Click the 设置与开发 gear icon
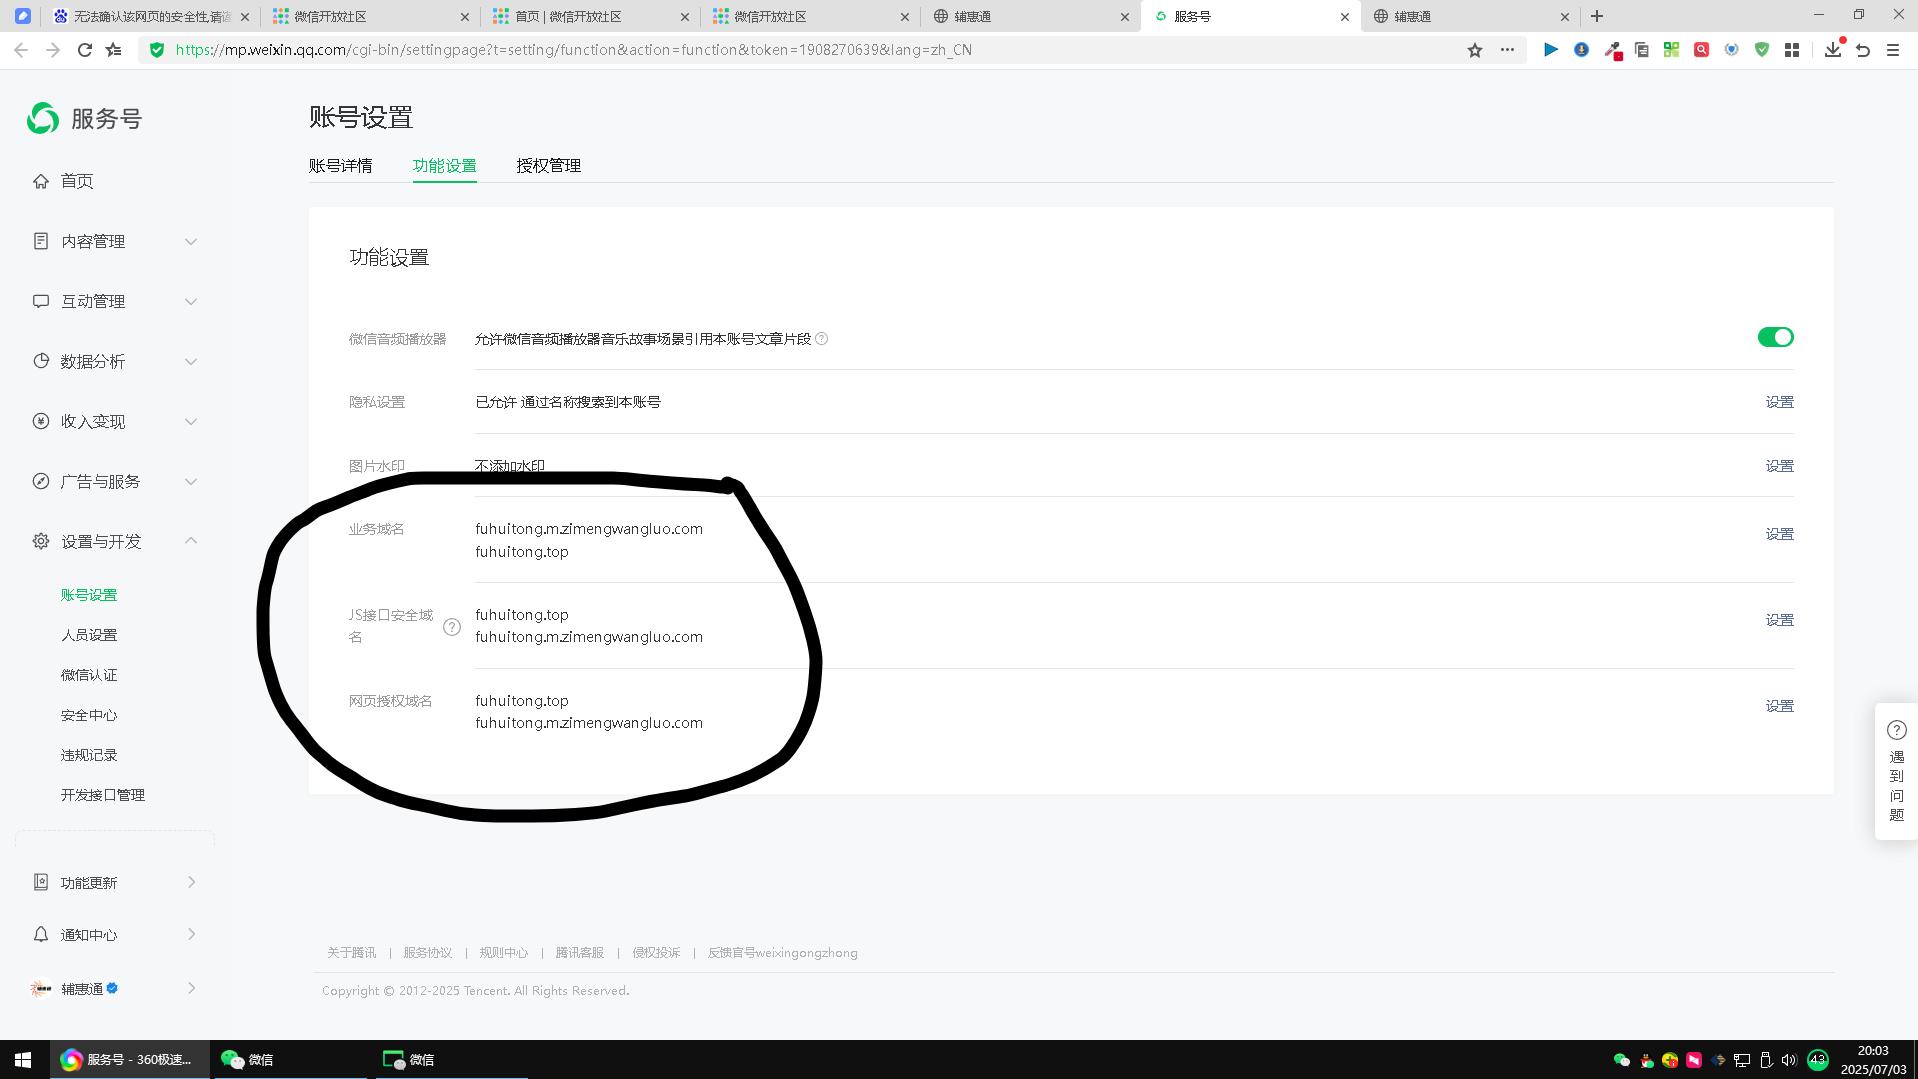The image size is (1918, 1079). click(x=41, y=541)
